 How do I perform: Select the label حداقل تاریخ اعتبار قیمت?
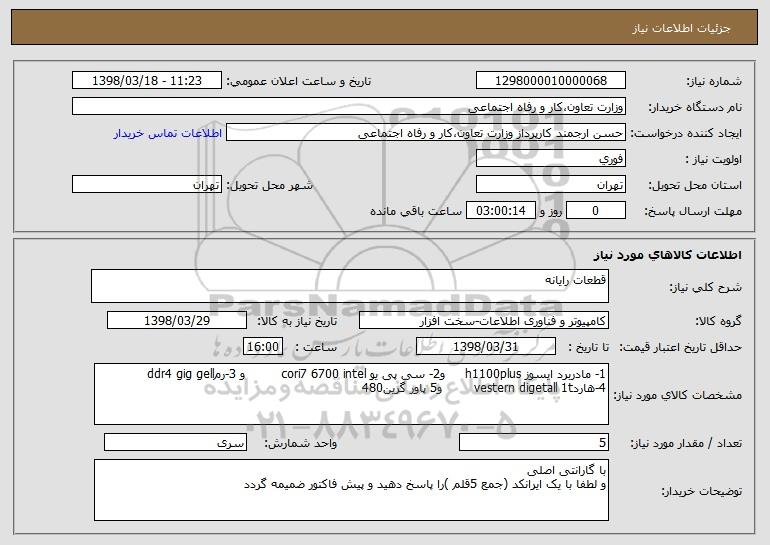(680, 347)
